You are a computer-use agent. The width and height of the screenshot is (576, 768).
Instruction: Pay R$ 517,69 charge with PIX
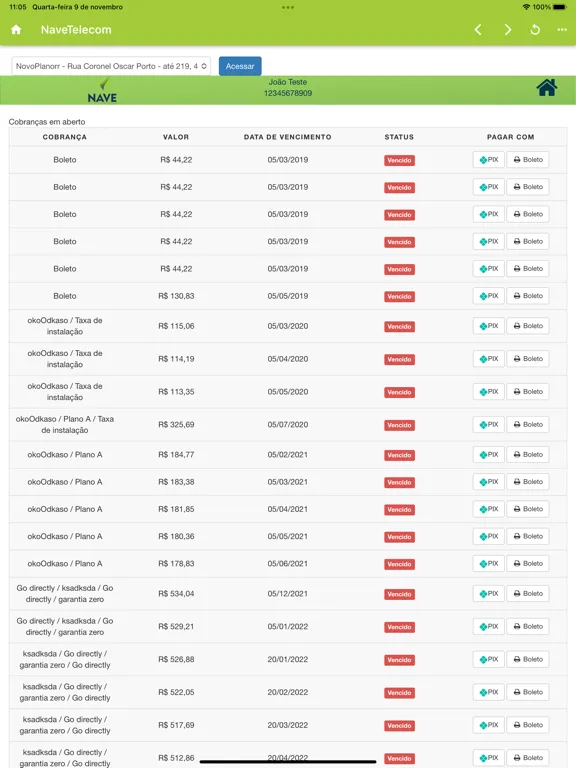click(x=488, y=724)
